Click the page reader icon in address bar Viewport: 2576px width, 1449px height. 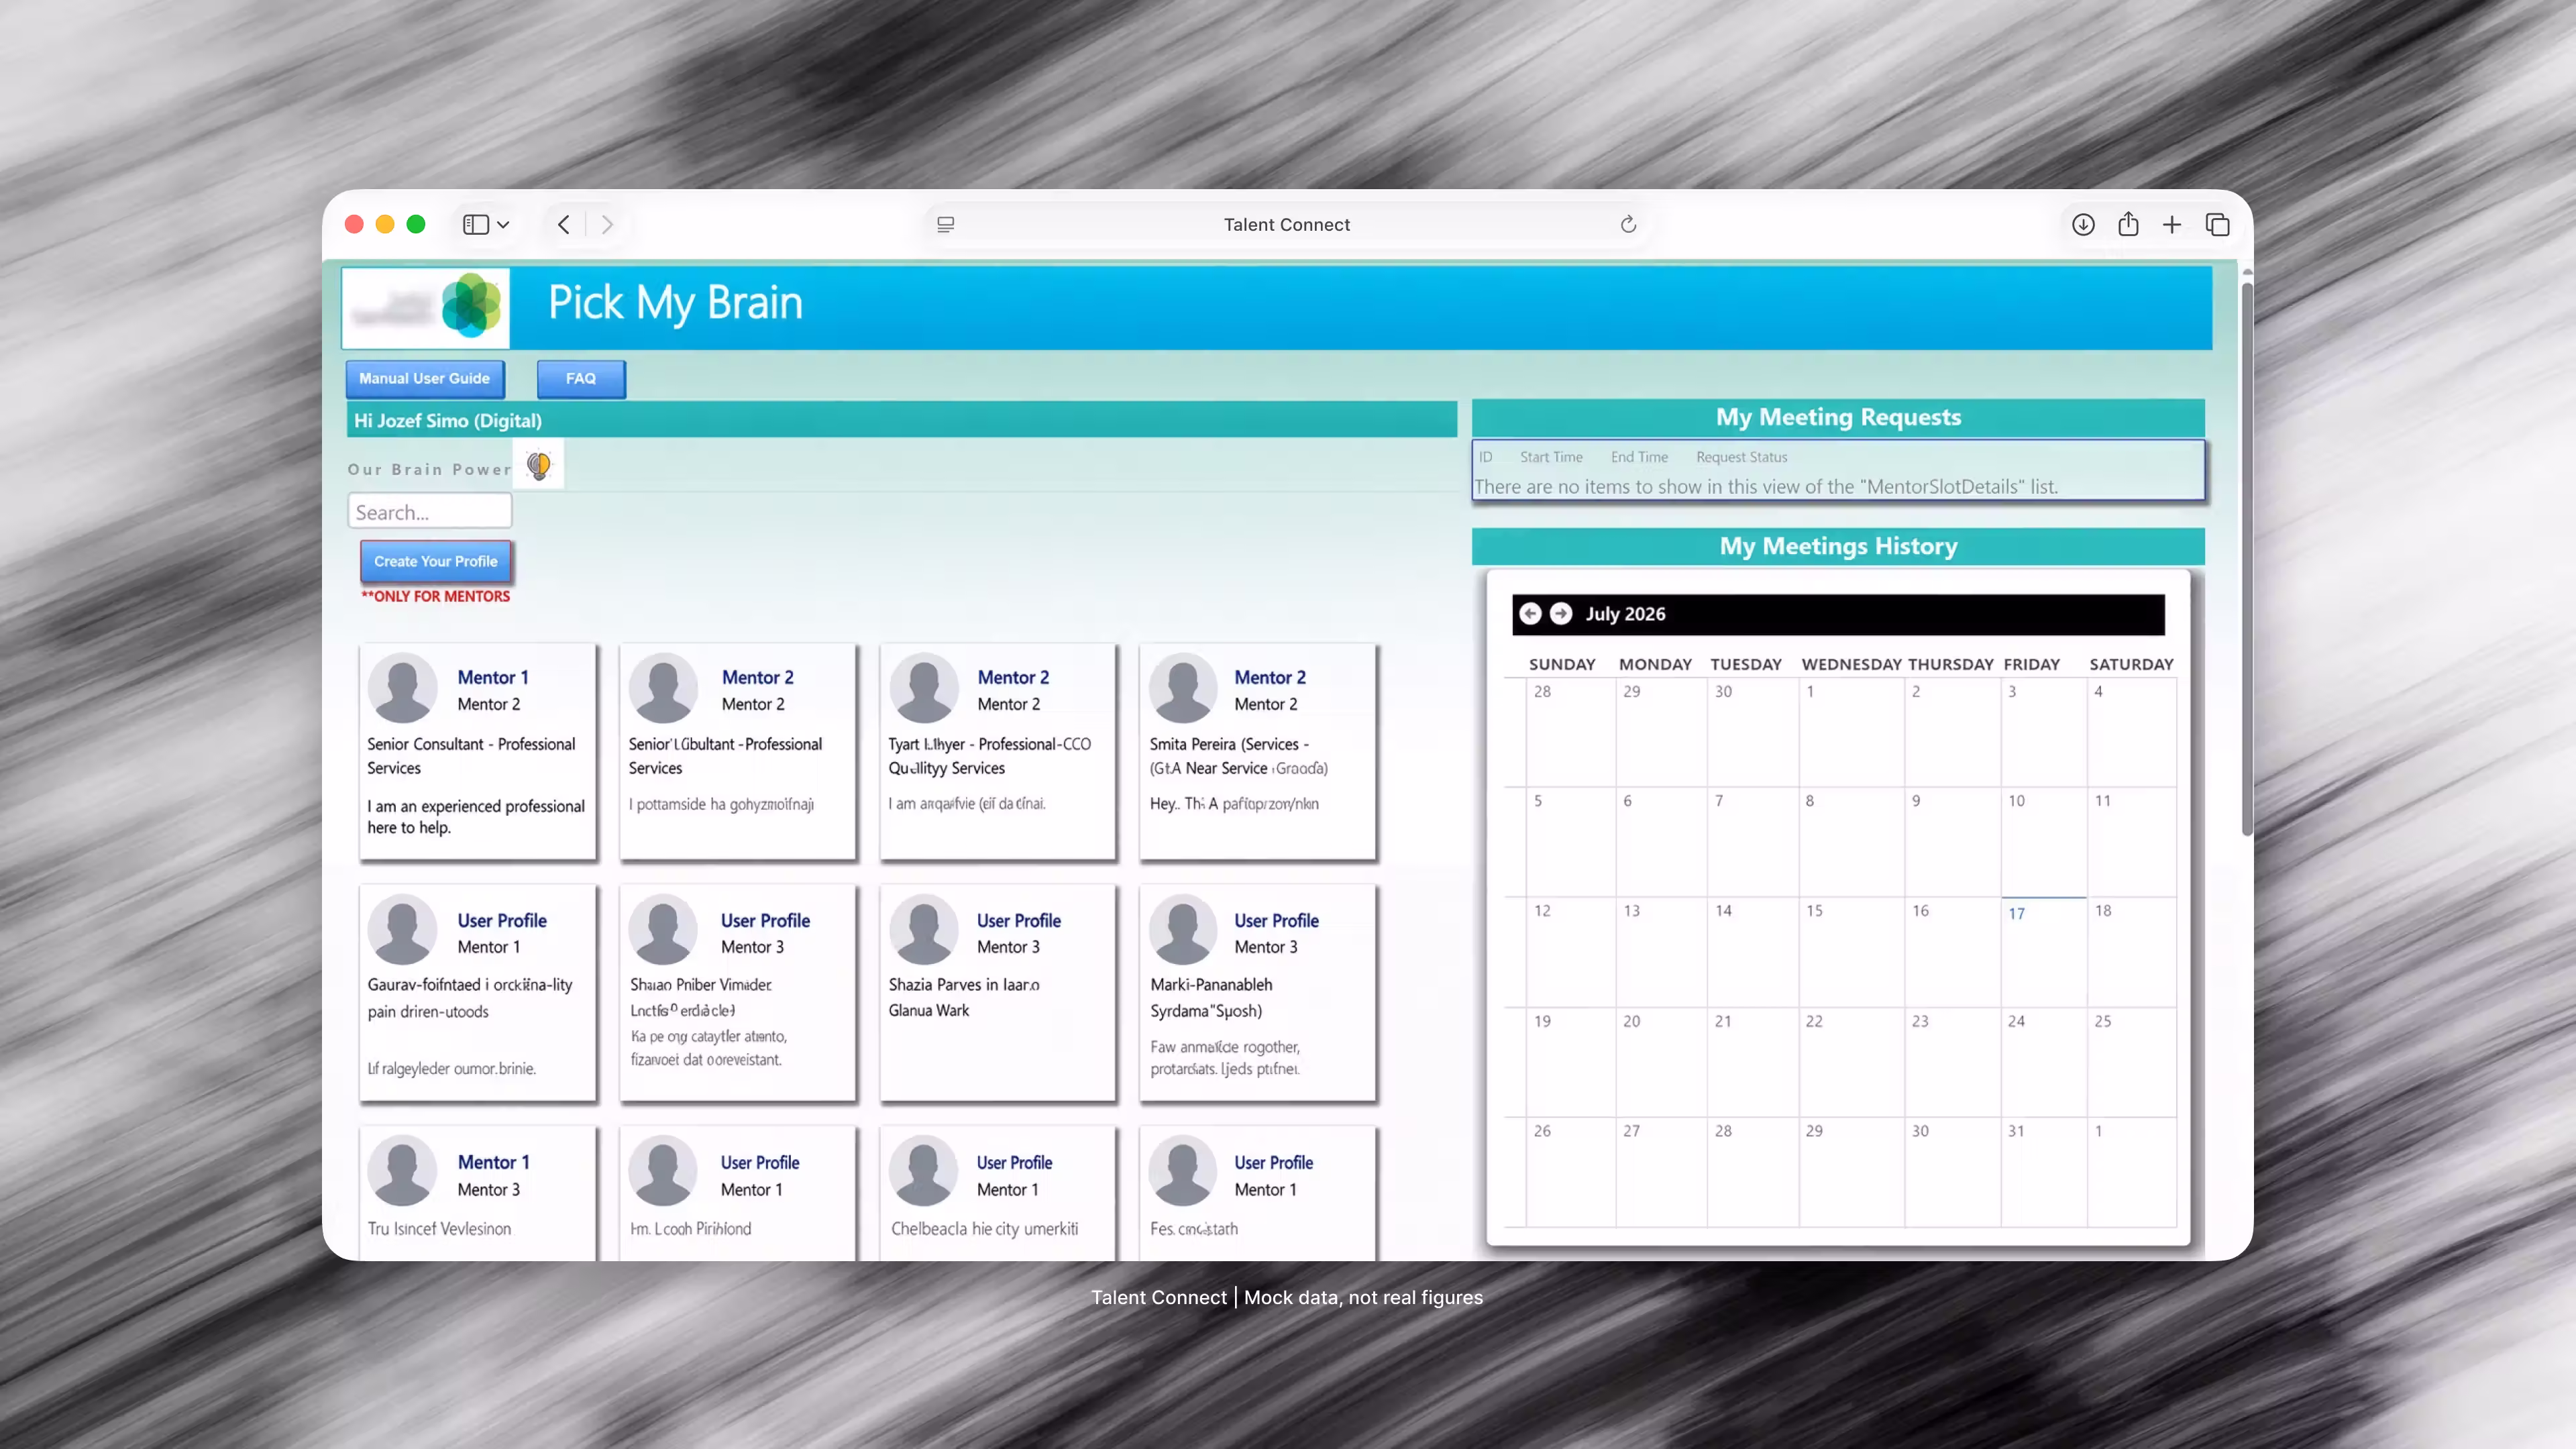[946, 224]
